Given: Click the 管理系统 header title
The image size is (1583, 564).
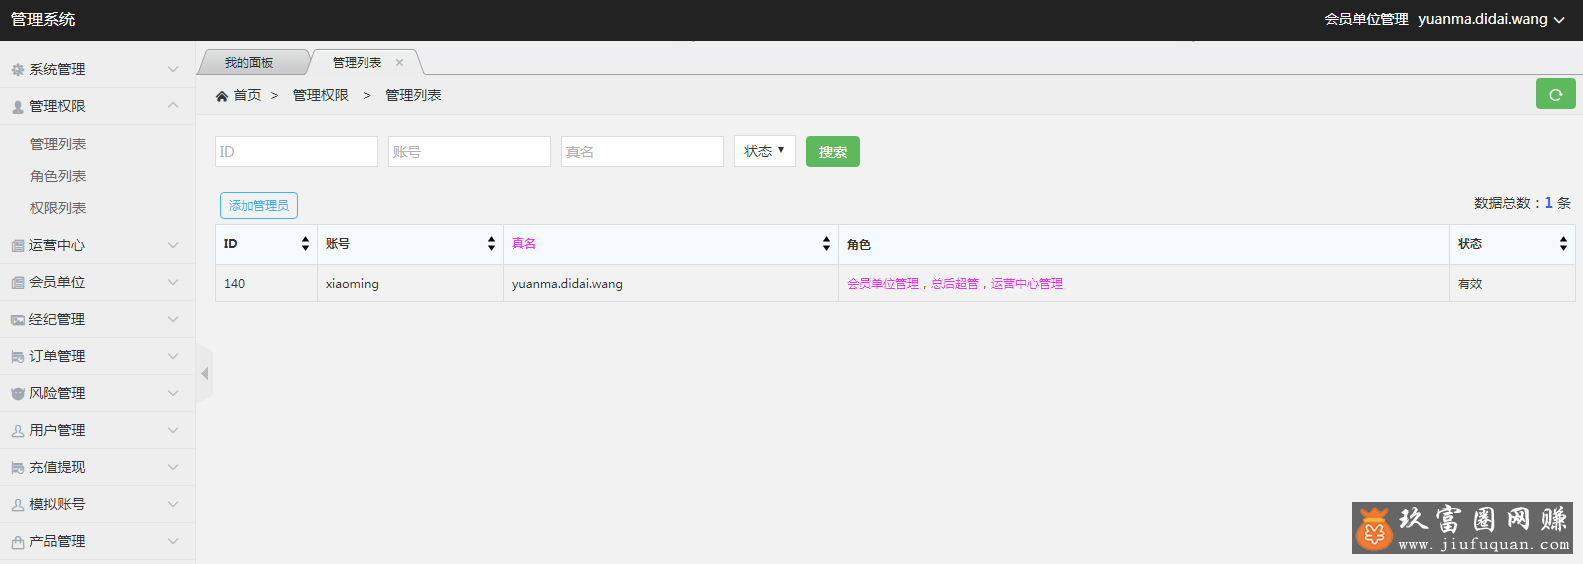Looking at the screenshot, I should click(x=43, y=19).
